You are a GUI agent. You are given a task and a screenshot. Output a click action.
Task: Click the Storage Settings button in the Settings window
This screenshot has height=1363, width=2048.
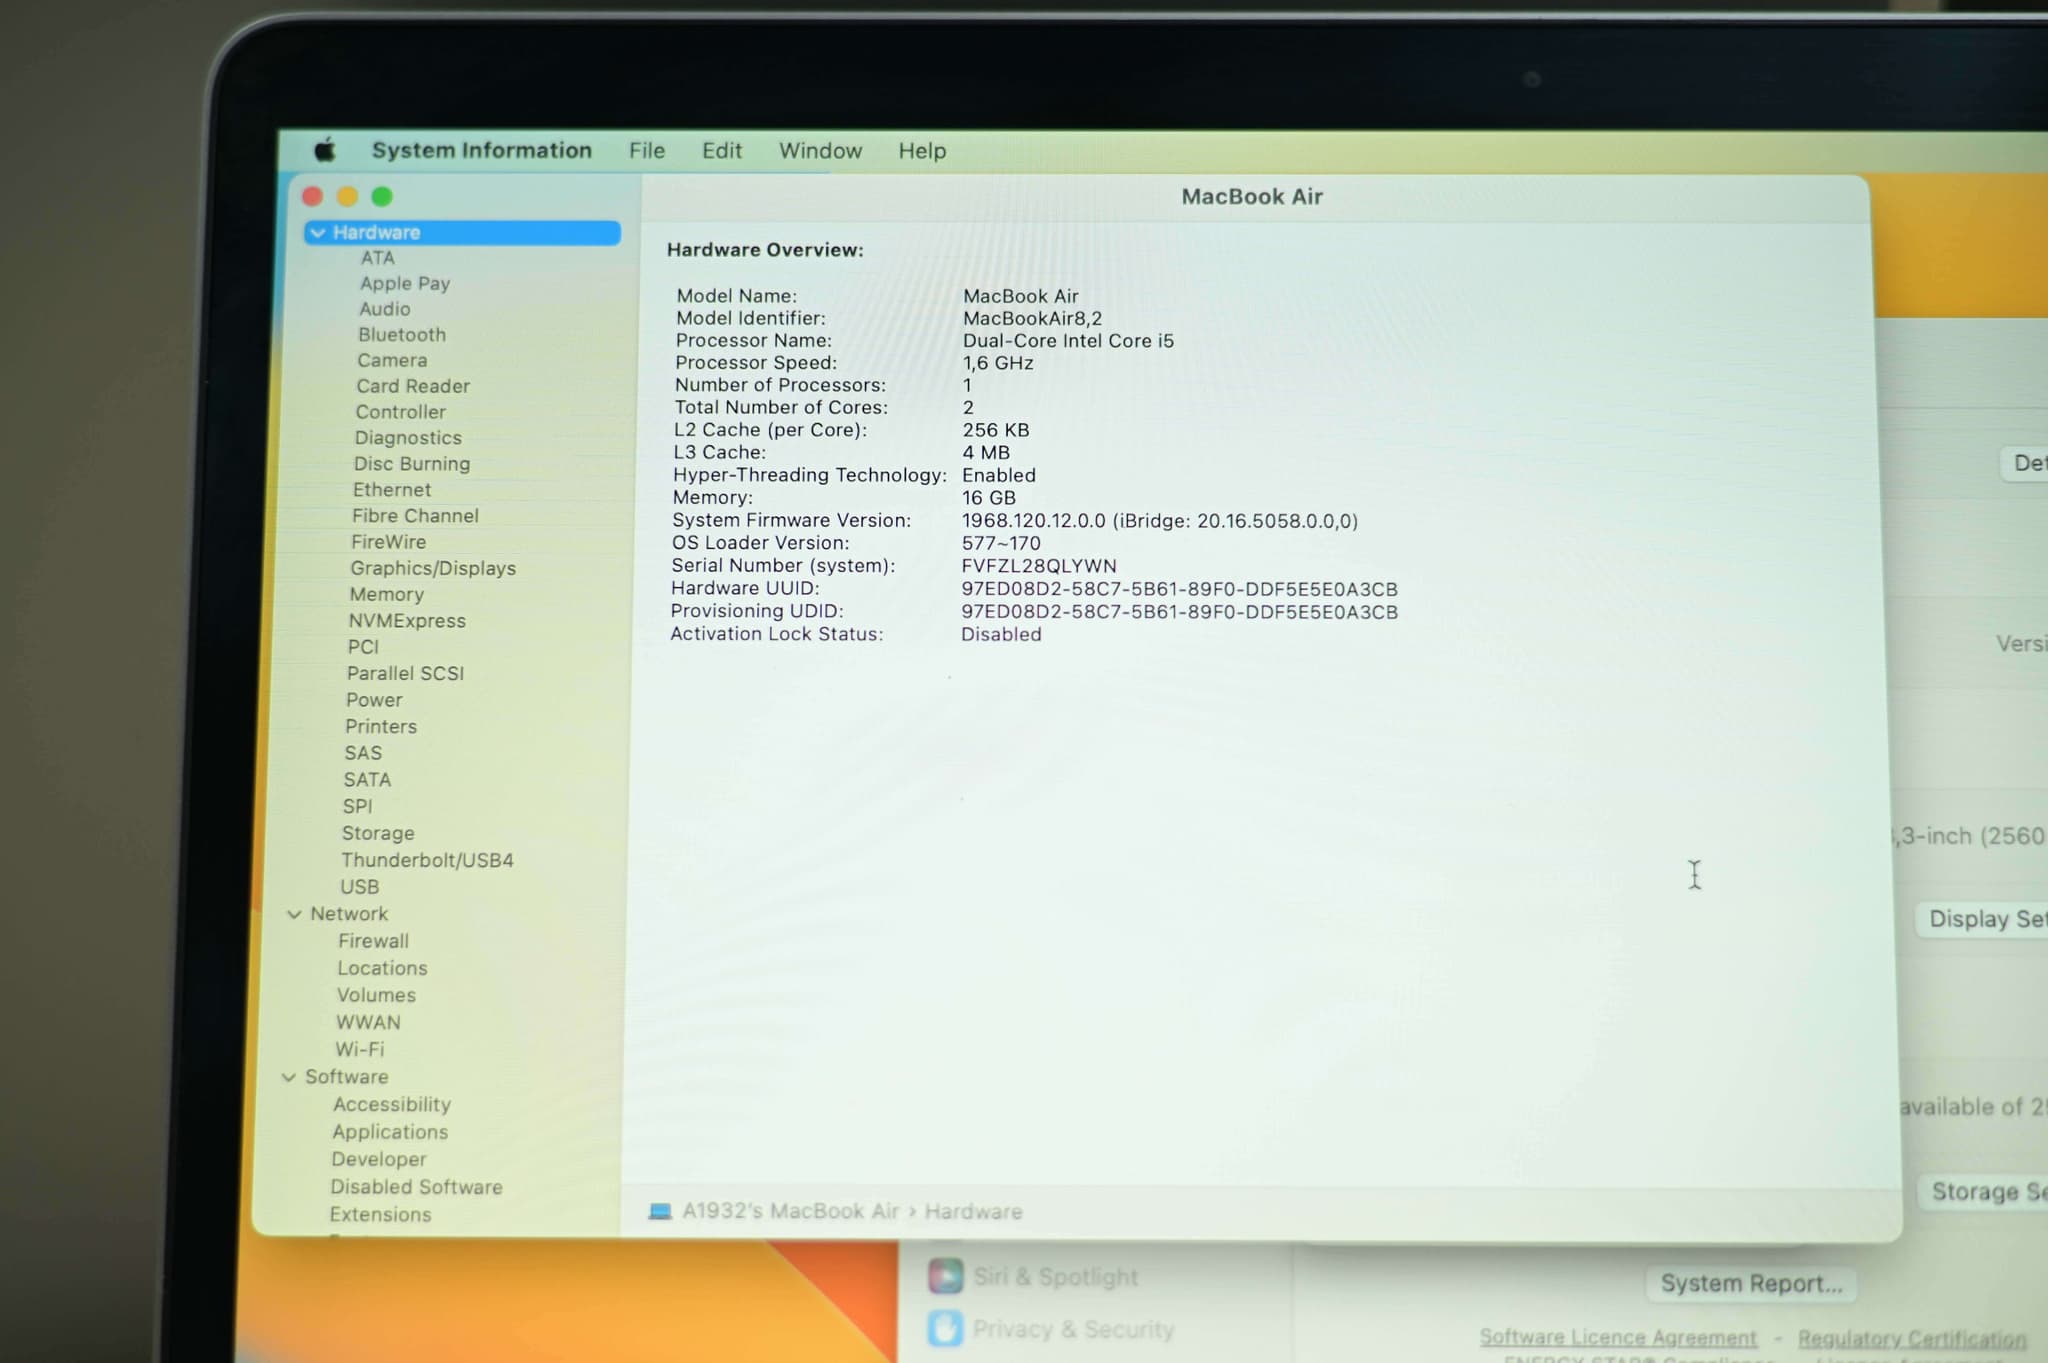tap(1984, 1192)
